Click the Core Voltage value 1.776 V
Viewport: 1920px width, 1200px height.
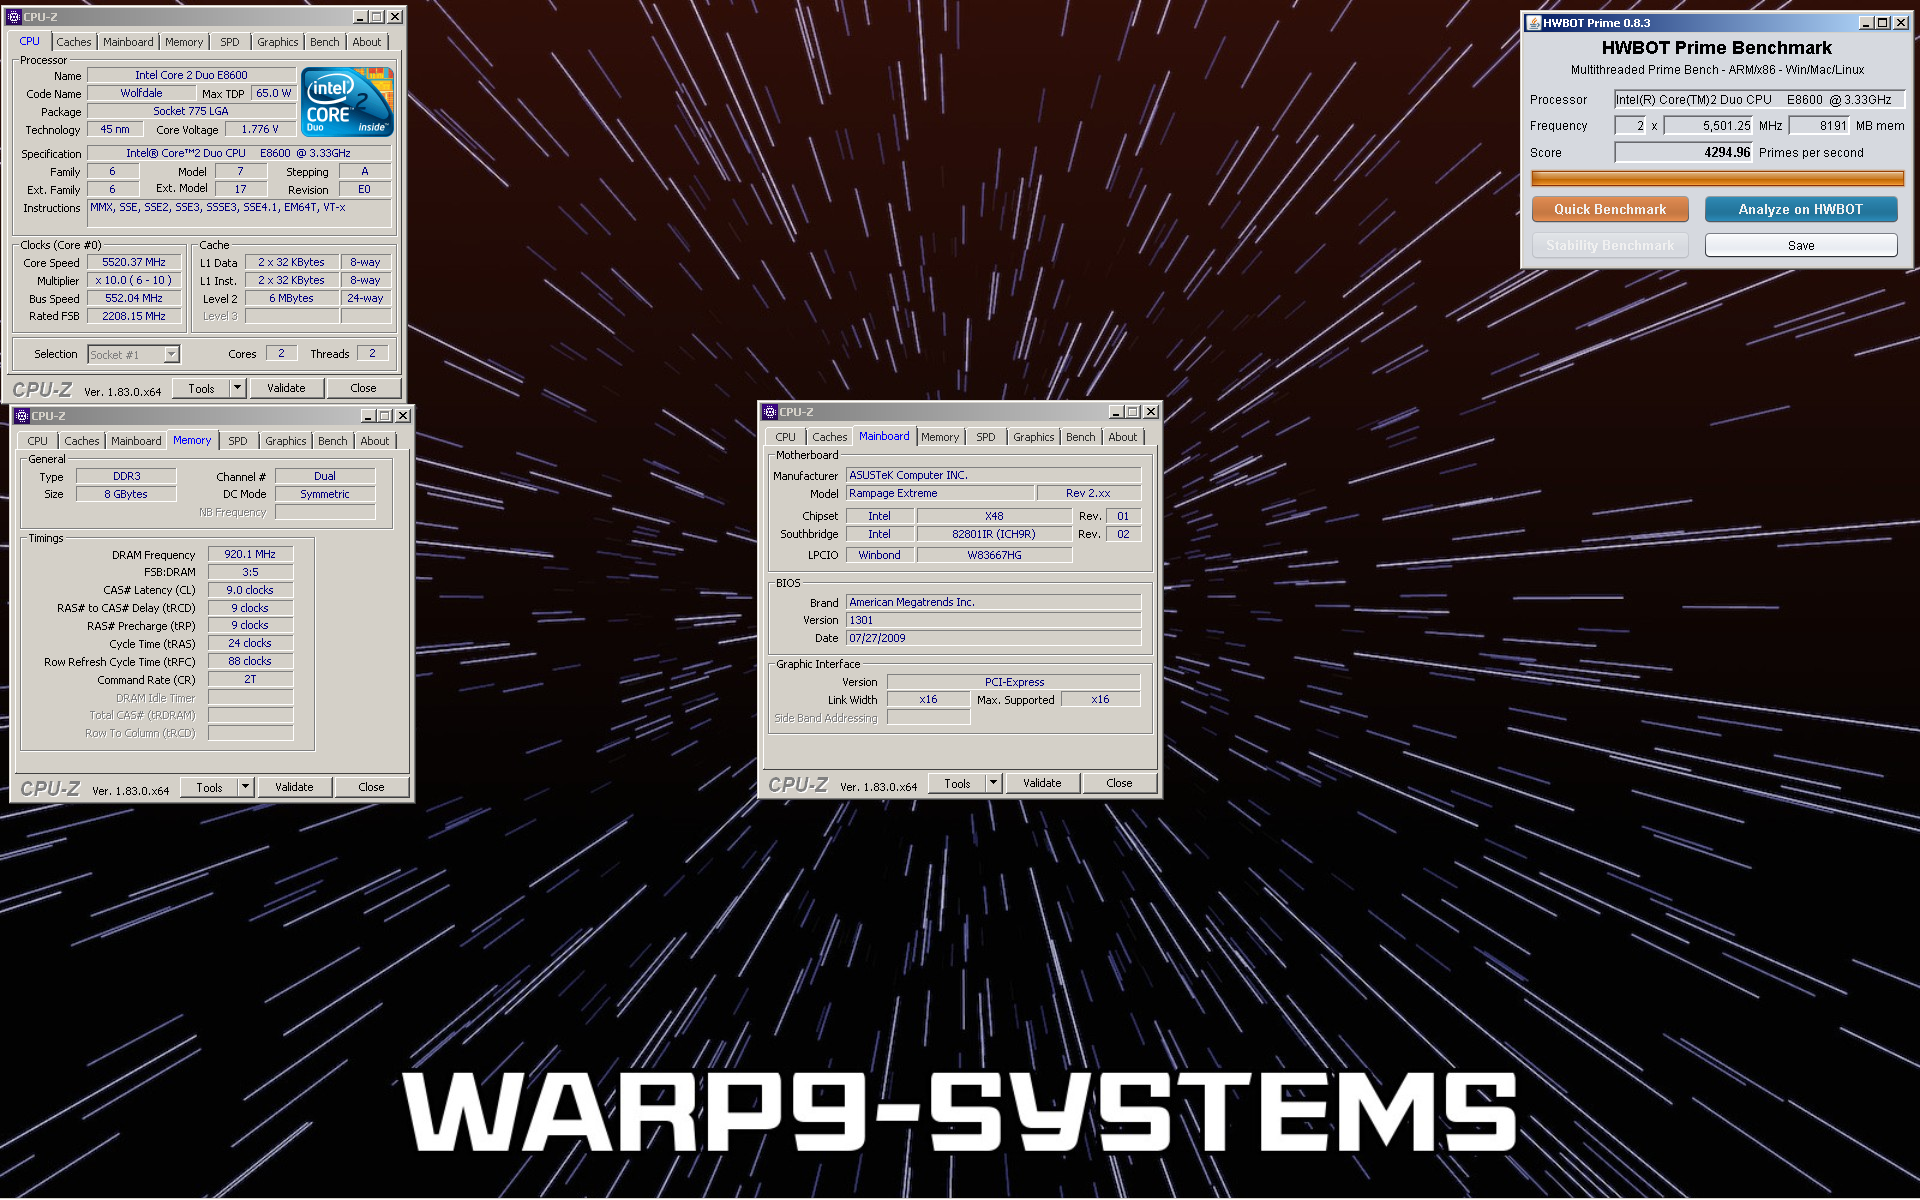[260, 129]
